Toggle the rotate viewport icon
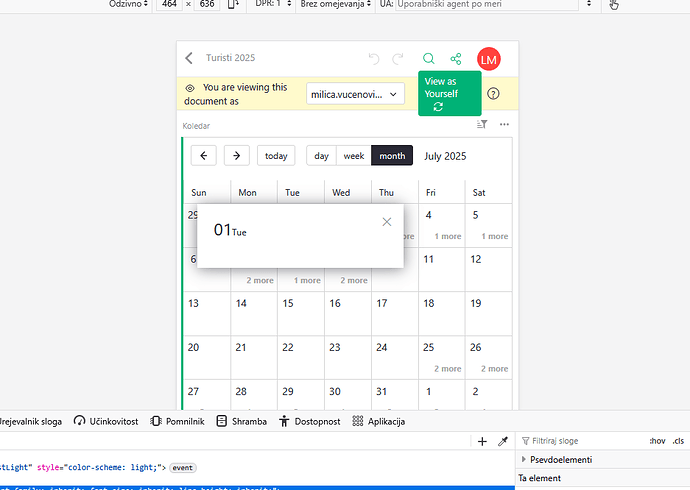Screen dimensions: 690x490 point(233,4)
